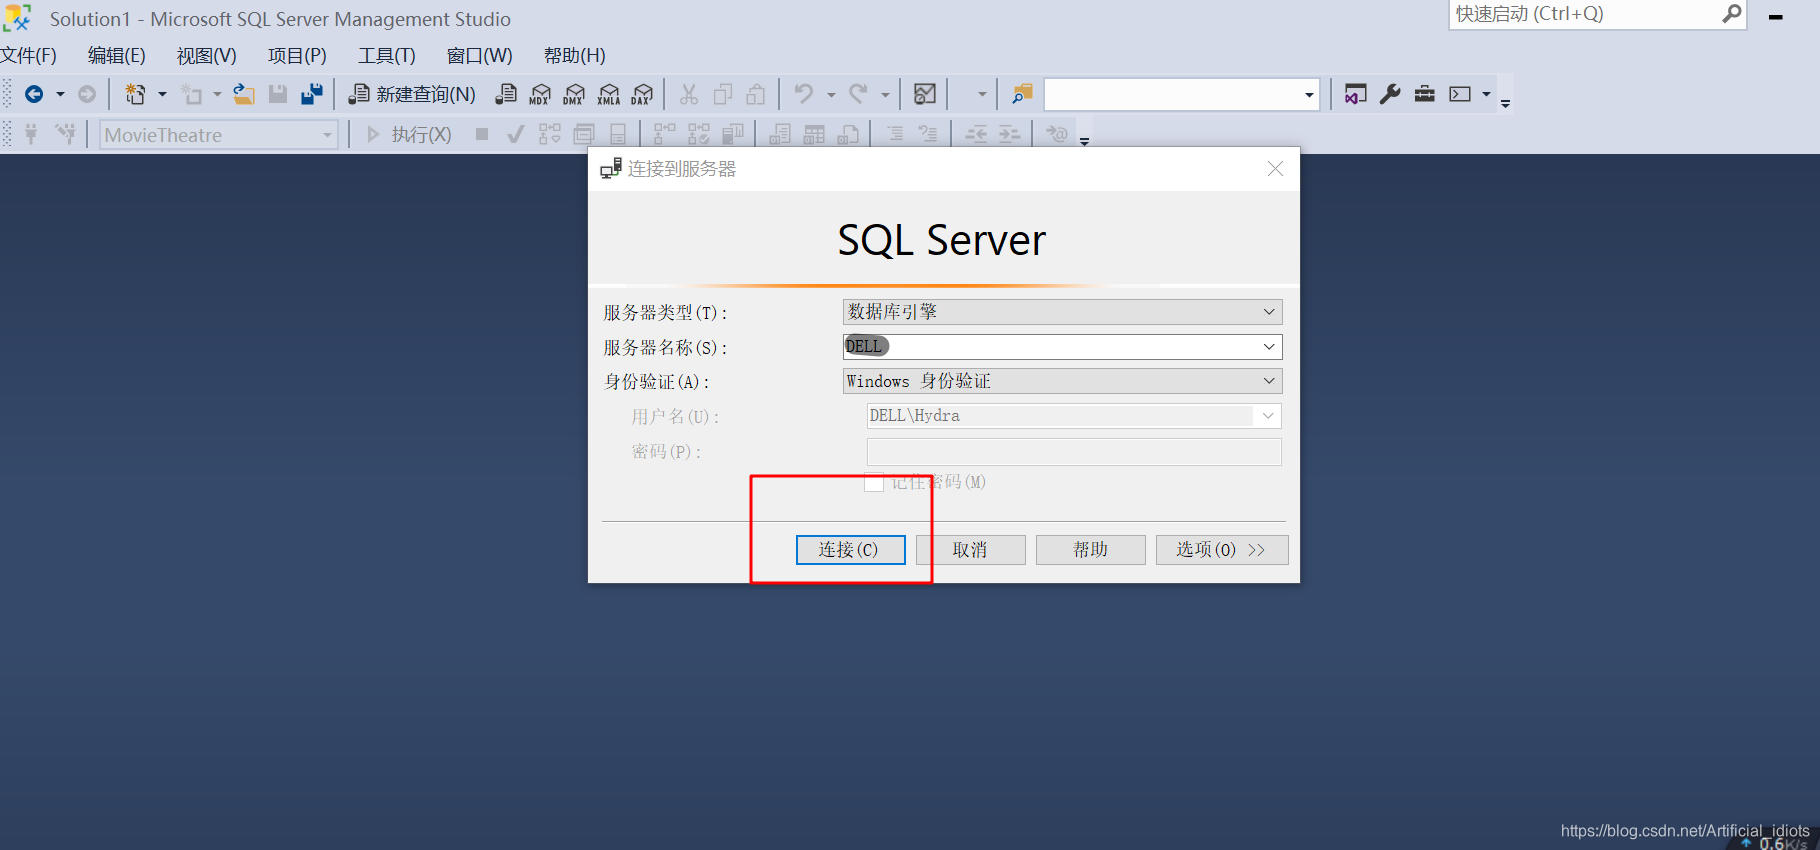Close the Connect to Server dialog
Image resolution: width=1820 pixels, height=850 pixels.
1275,169
